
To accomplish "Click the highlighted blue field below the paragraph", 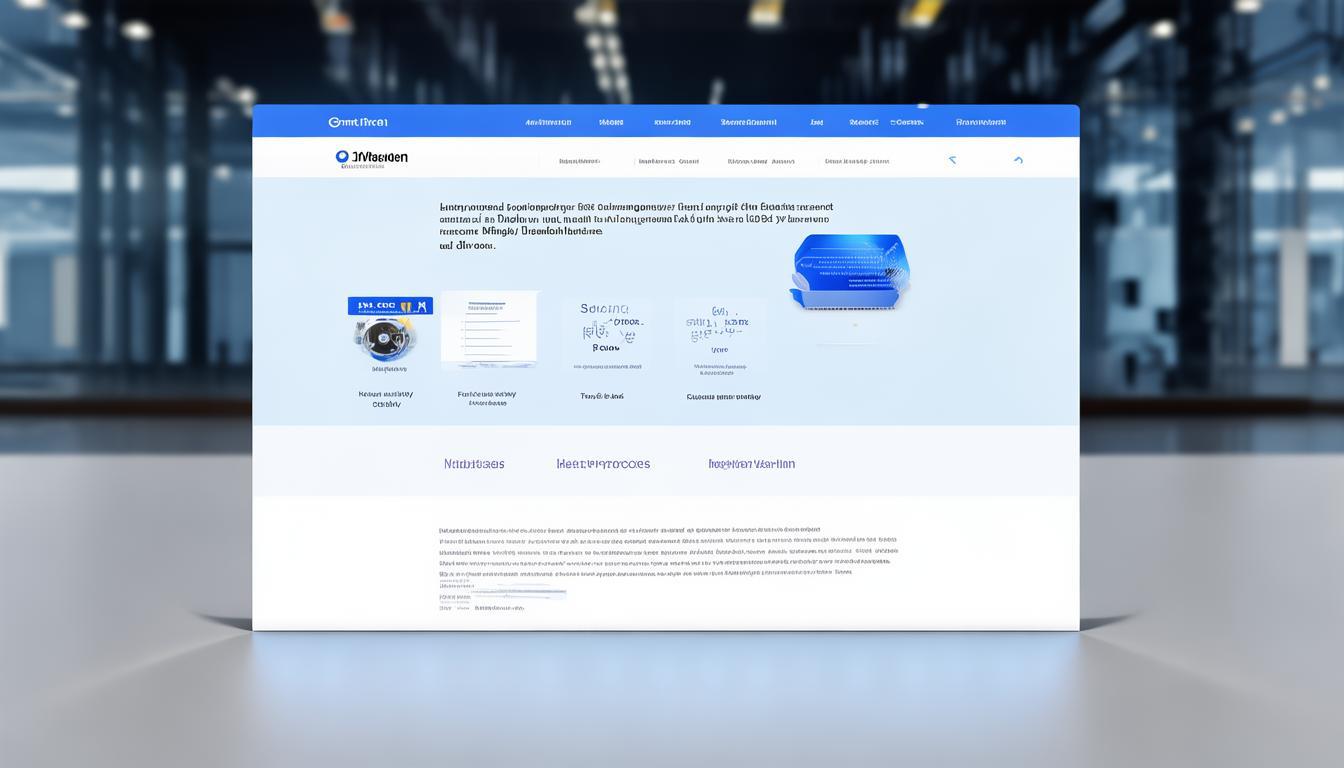I will [518, 593].
